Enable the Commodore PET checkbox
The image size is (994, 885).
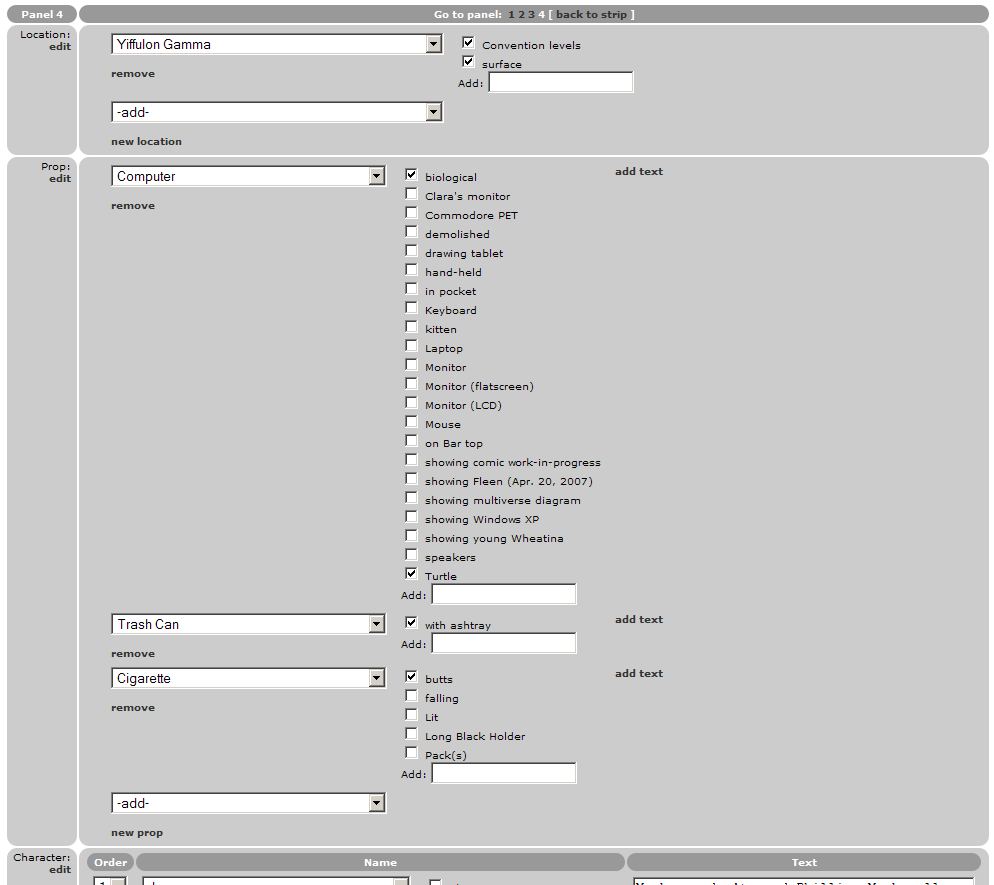coord(411,213)
